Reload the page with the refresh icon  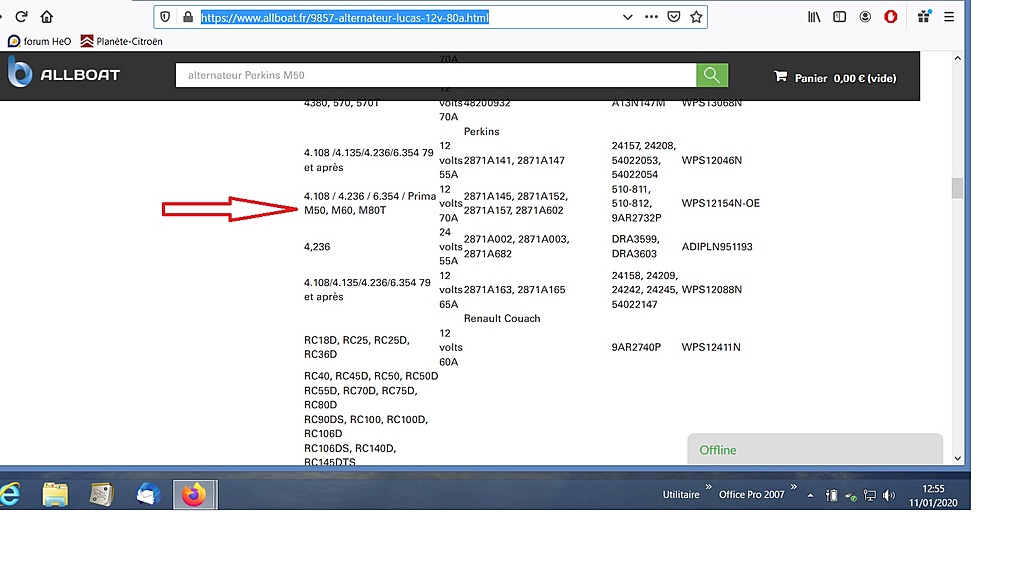[21, 16]
